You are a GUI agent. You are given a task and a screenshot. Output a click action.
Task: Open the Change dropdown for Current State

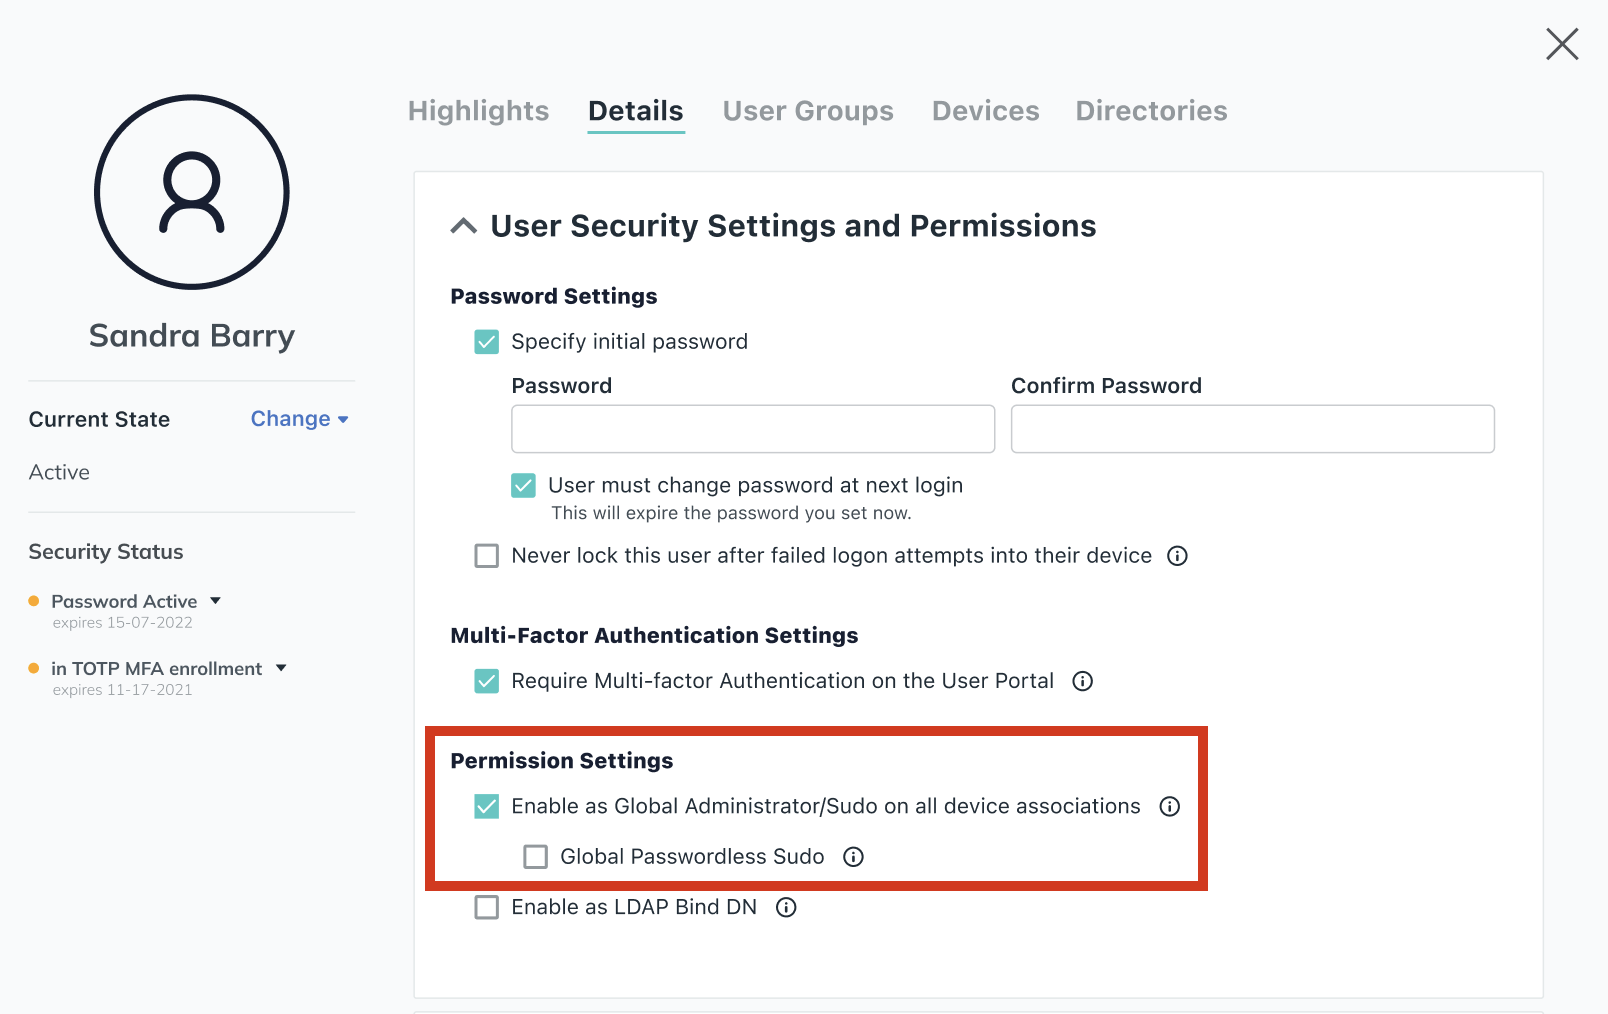pos(299,419)
